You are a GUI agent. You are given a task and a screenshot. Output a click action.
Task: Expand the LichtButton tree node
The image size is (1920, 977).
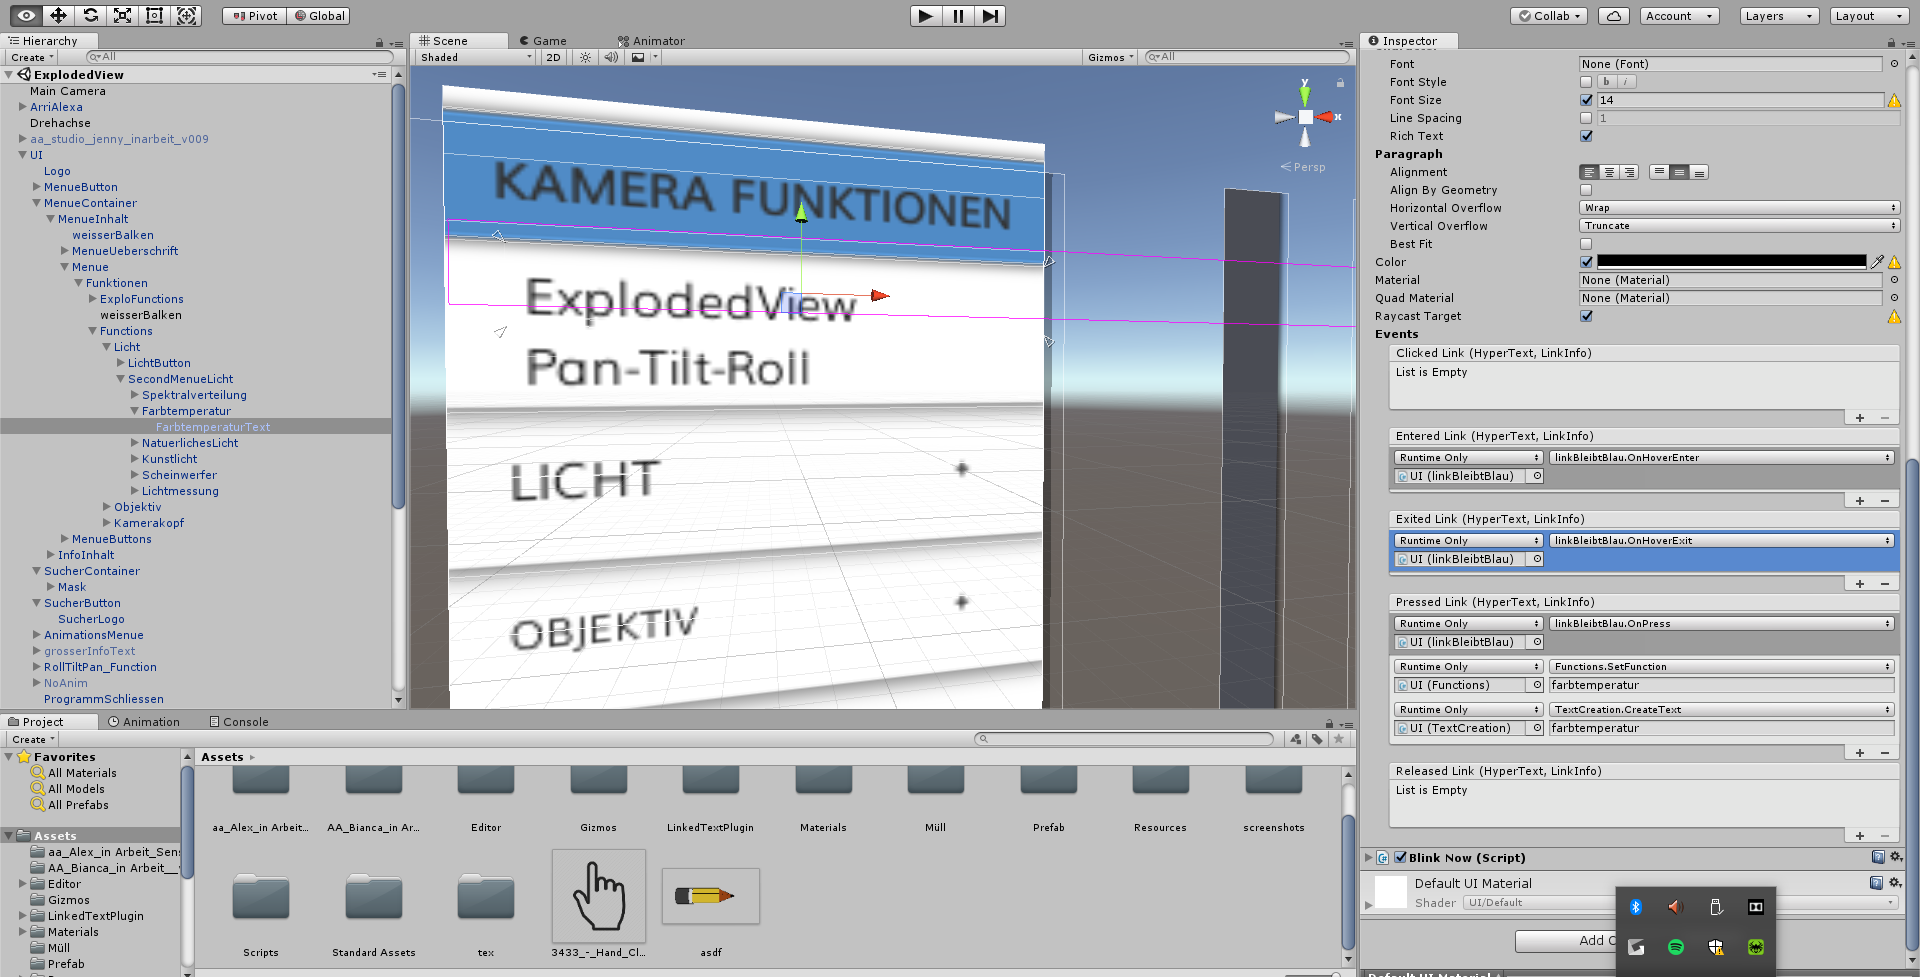121,363
